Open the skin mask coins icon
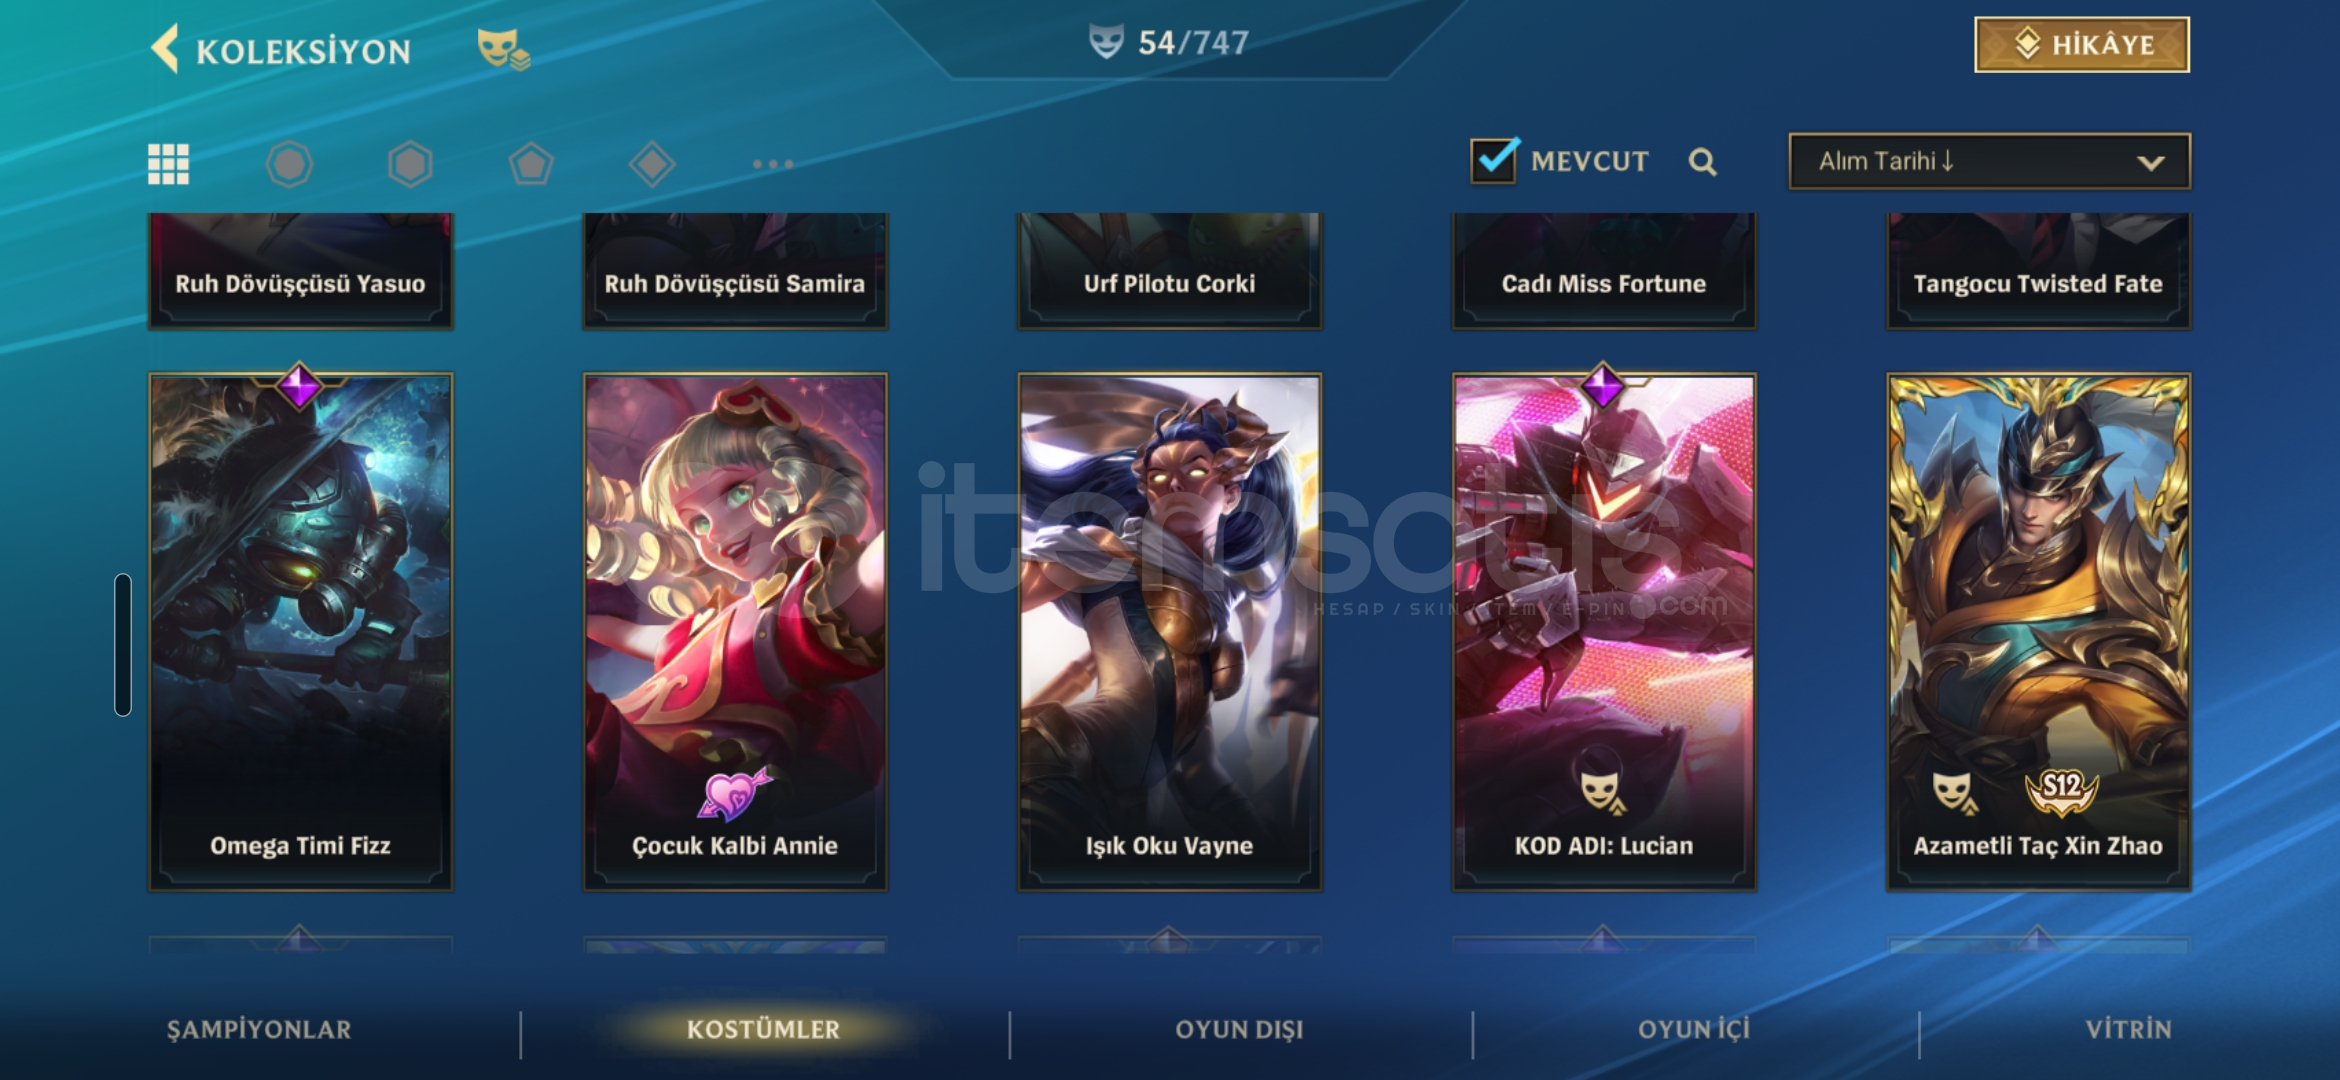This screenshot has height=1080, width=2340. [503, 49]
